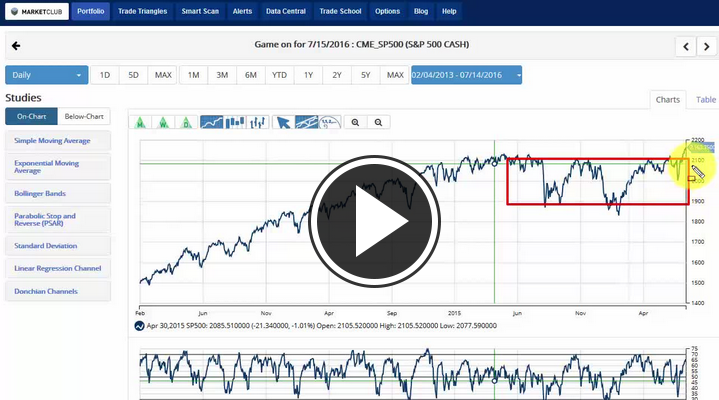This screenshot has height=400, width=719.
Task: Toggle the monthly Trade Triangle icon
Action: pos(140,122)
